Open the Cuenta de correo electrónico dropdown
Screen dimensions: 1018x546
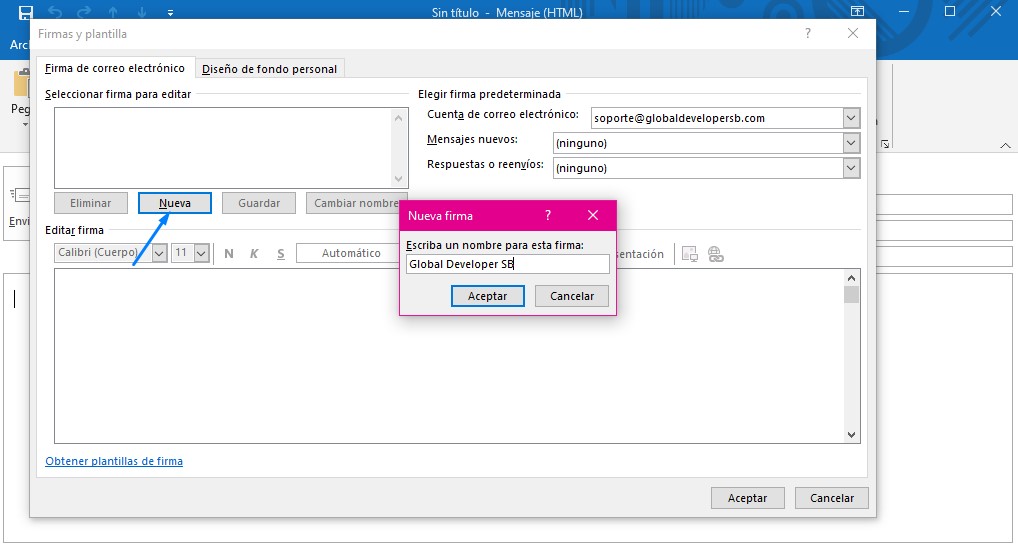(x=850, y=118)
